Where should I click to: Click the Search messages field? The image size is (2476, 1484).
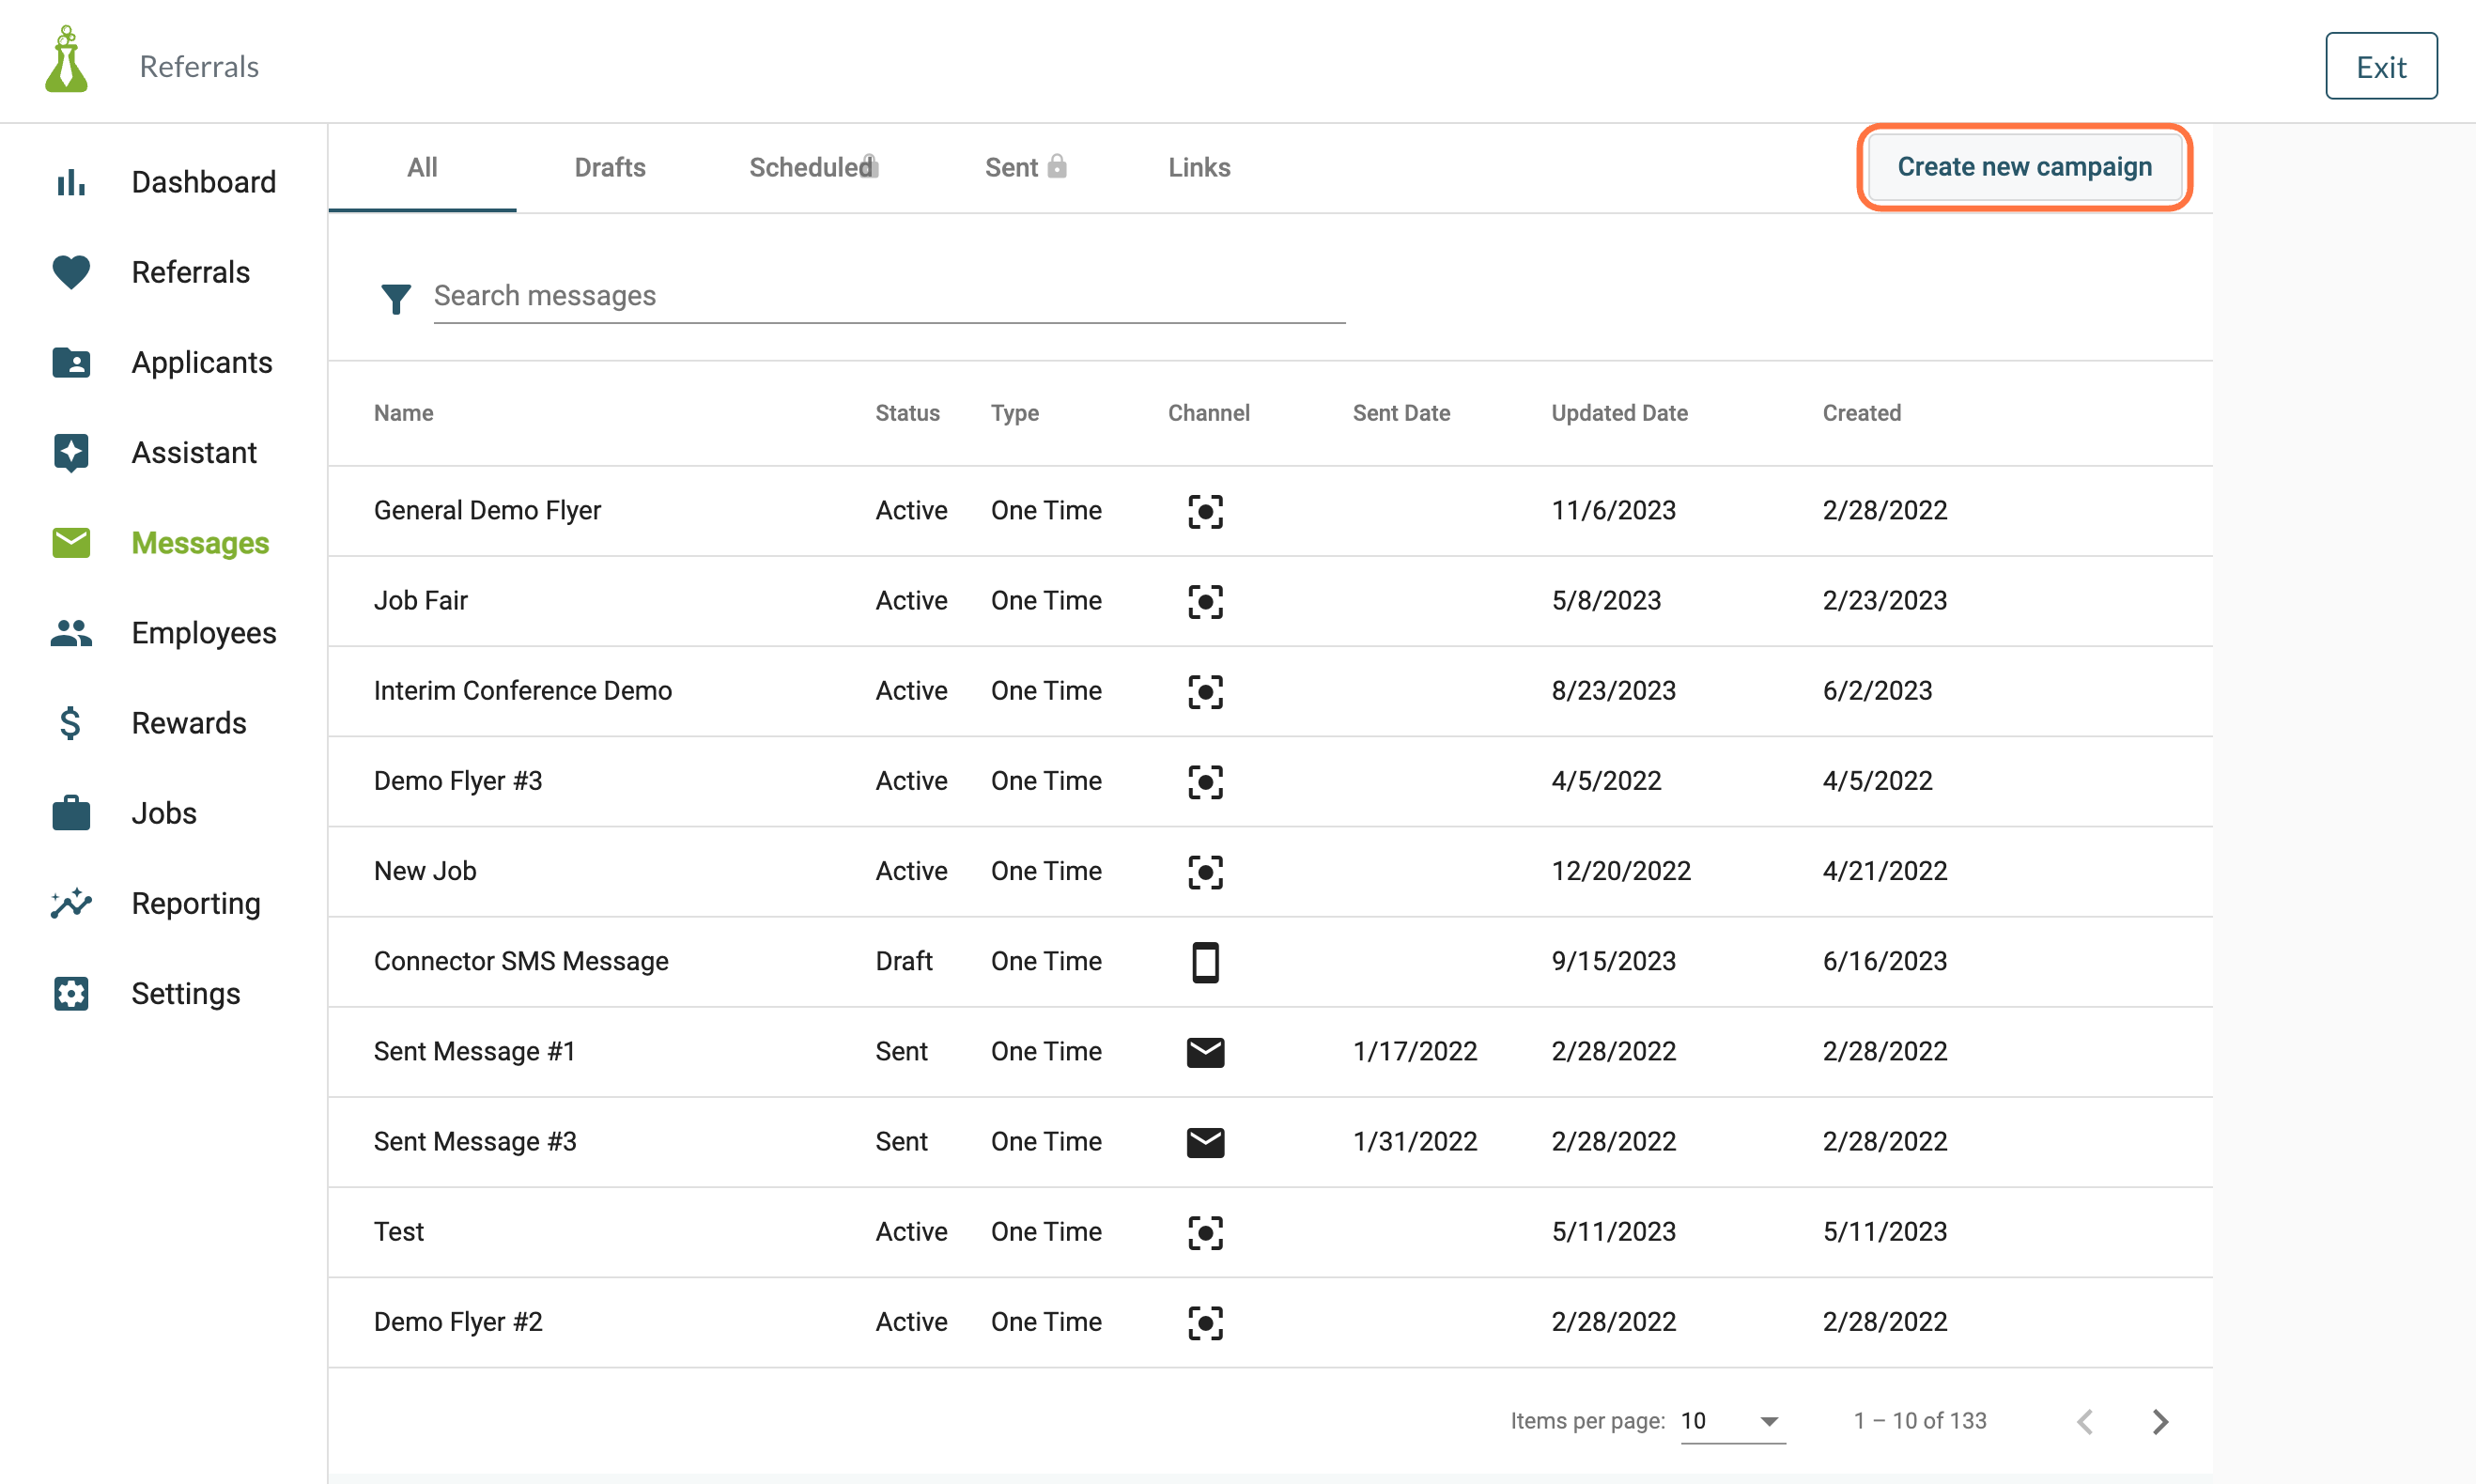[x=889, y=296]
